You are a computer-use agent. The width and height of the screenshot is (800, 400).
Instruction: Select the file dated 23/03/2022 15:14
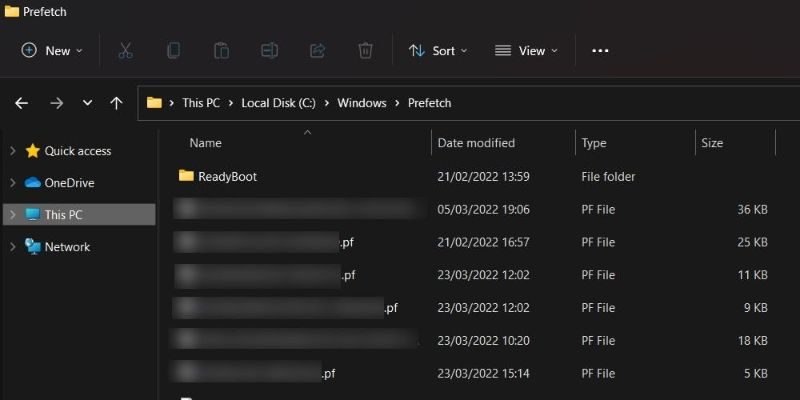coord(469,373)
